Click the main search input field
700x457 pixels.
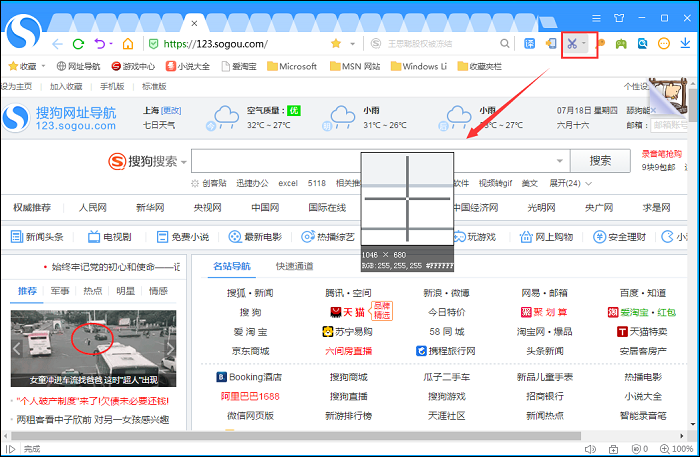click(x=380, y=161)
